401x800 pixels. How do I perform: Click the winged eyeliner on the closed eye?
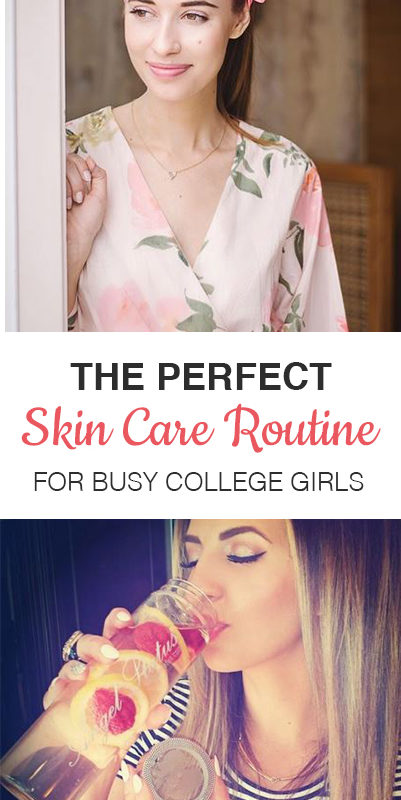tap(246, 559)
